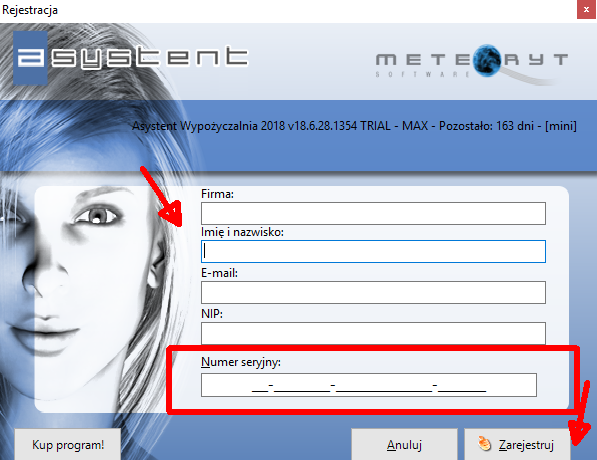Click into the NIP text field
The height and width of the screenshot is (460, 597).
[373, 333]
